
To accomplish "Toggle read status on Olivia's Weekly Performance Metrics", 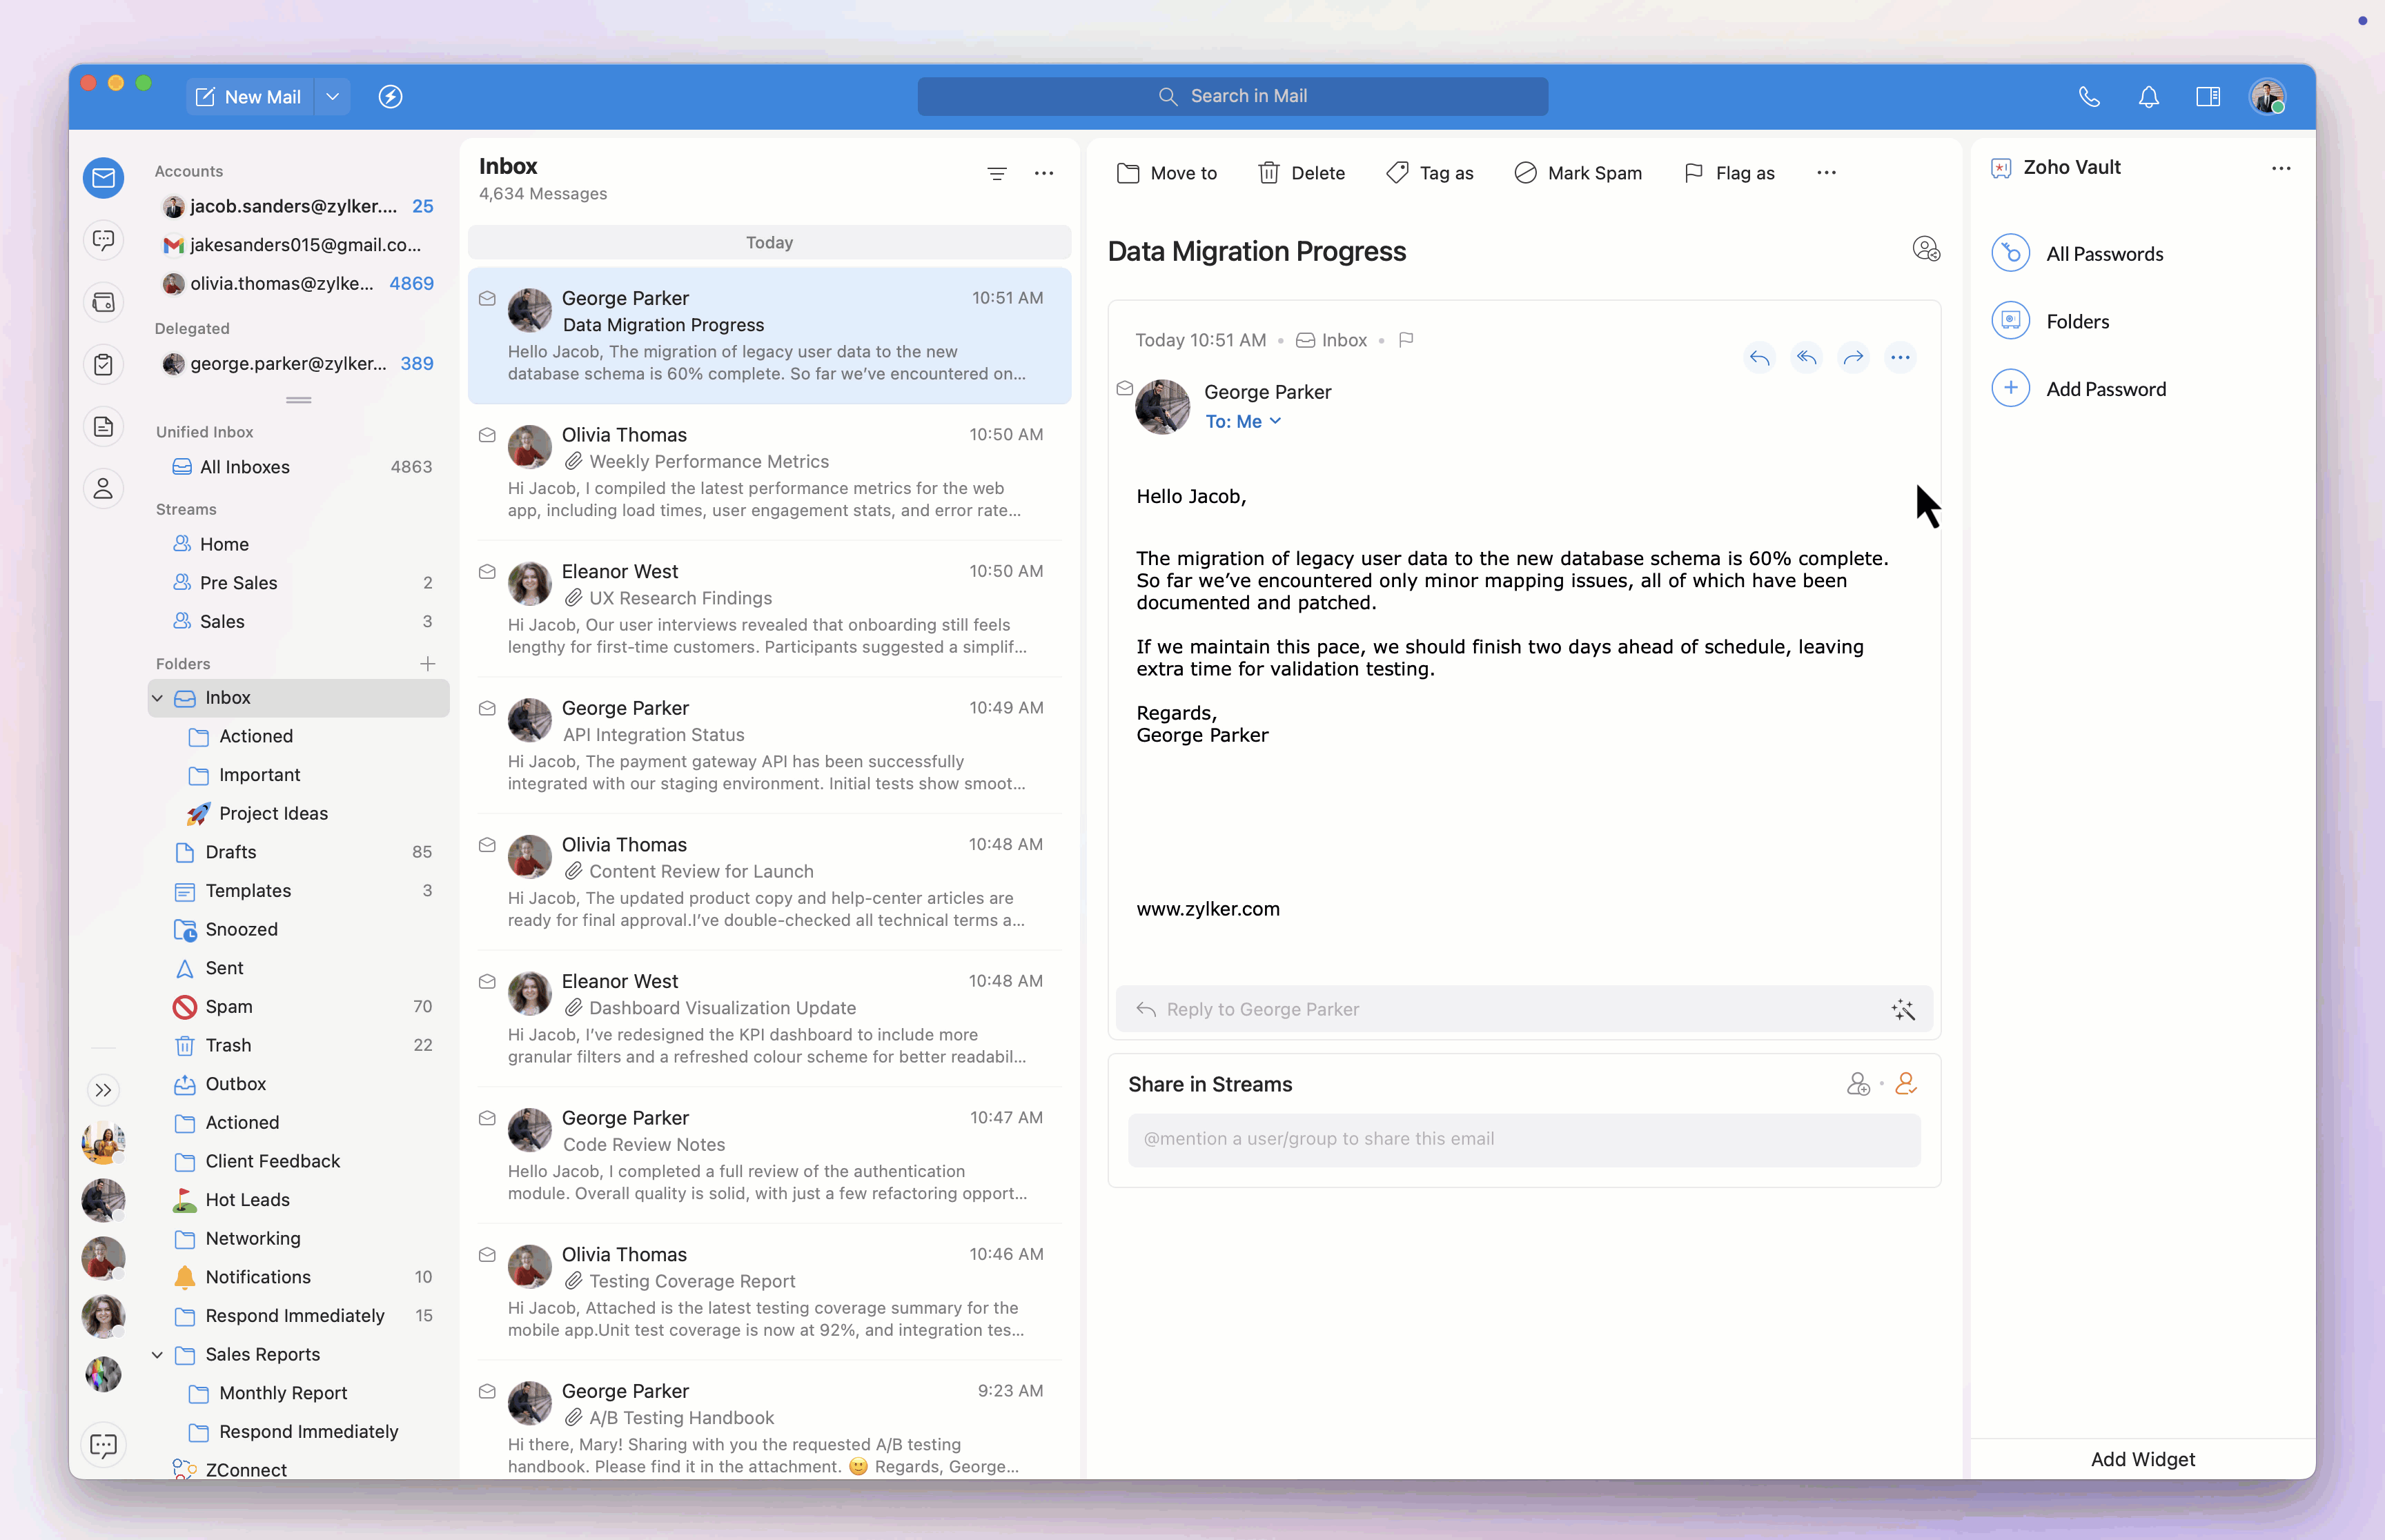I will point(487,435).
